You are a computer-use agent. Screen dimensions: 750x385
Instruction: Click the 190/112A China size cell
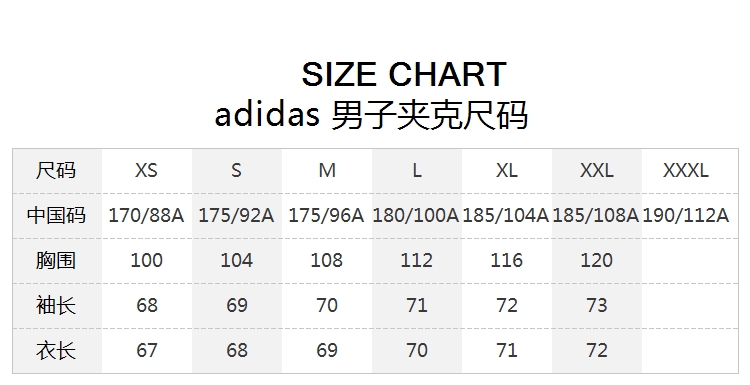(x=685, y=215)
